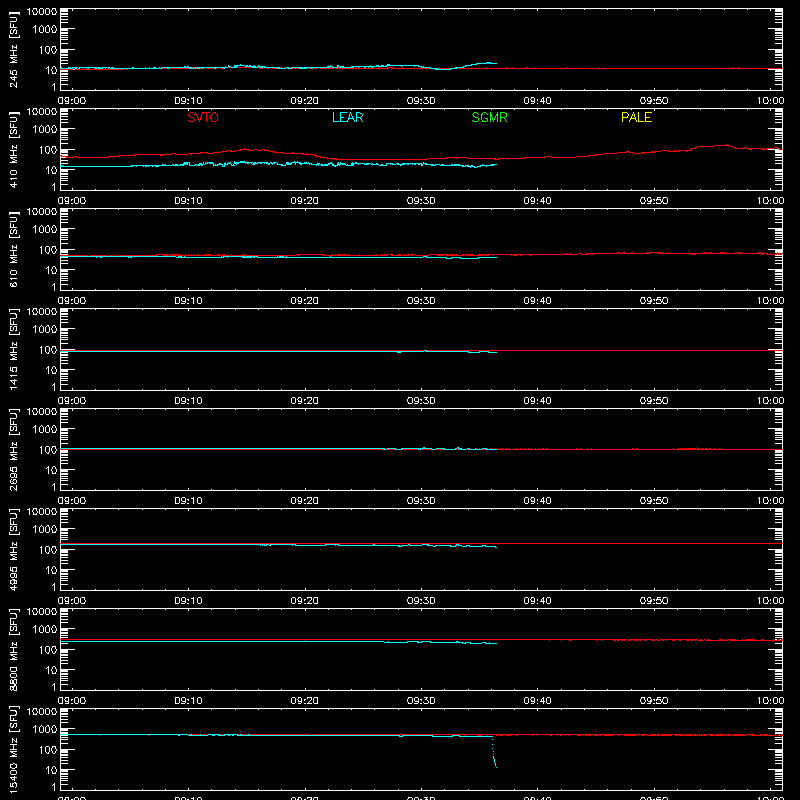Click 09:10 tick label under 245 MHz panel
Image resolution: width=800 pixels, height=800 pixels.
[188, 101]
